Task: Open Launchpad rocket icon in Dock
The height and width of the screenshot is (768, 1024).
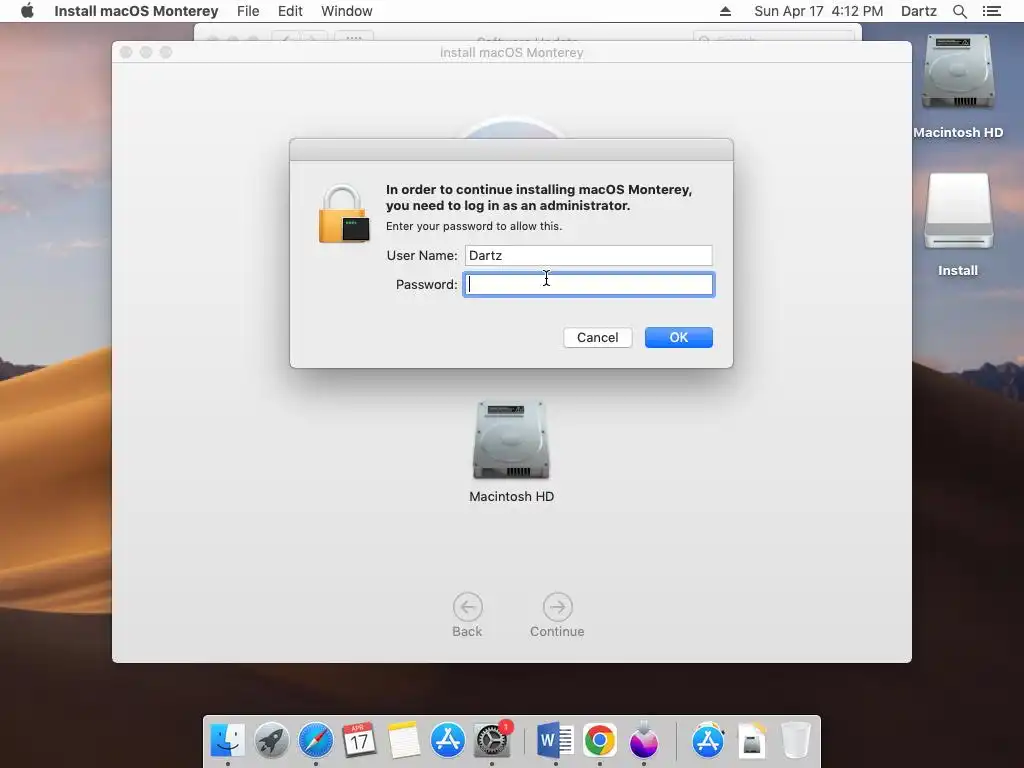Action: tap(272, 740)
